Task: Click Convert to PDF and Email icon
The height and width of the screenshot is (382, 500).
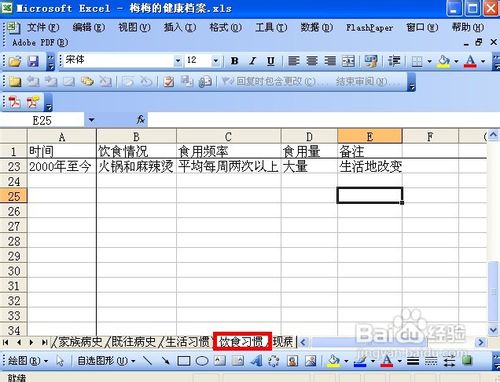Action: pyautogui.click(x=33, y=102)
